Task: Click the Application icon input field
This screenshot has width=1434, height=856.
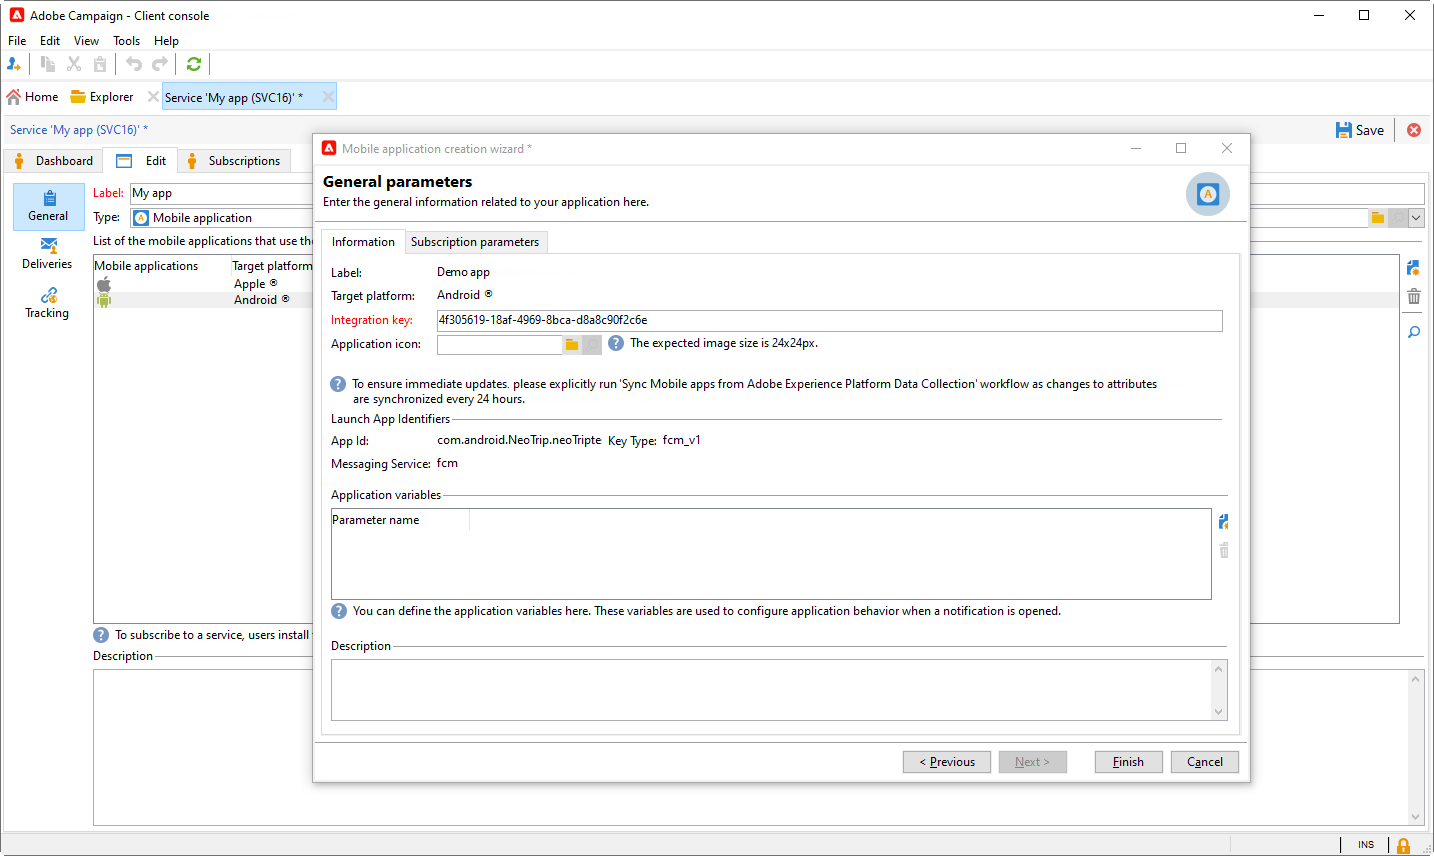Action: 500,344
